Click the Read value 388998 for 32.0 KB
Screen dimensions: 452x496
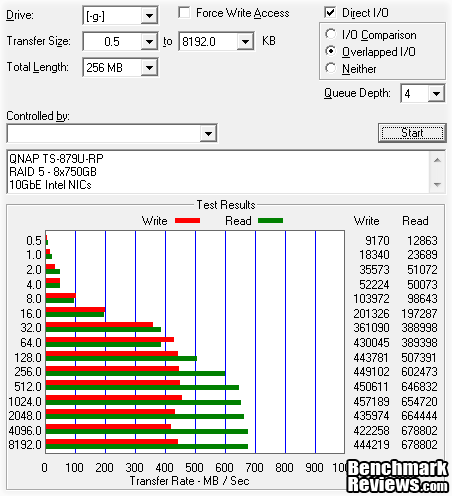pos(419,328)
